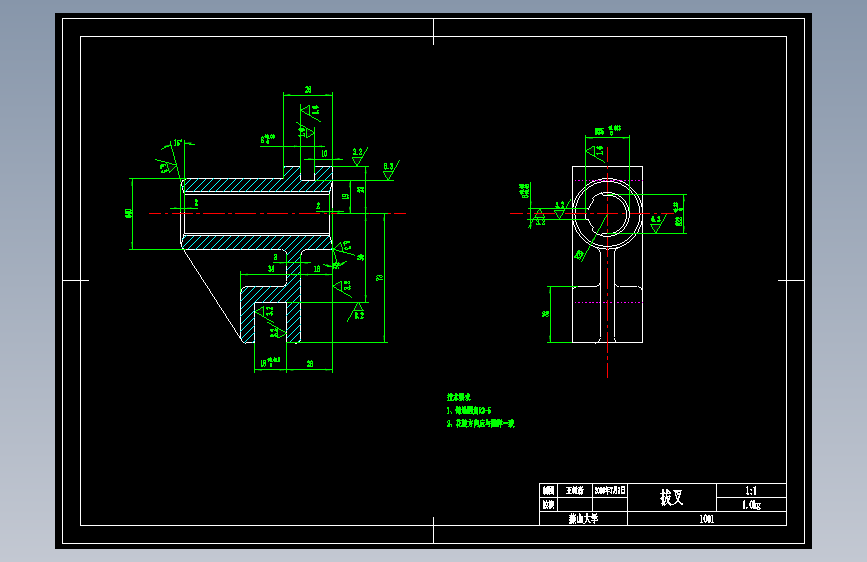Select the date cell ending "年7月1日"
The image size is (867, 562).
tap(610, 491)
